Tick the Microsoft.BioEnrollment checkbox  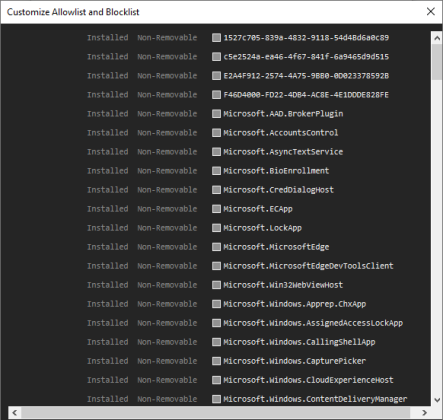coord(216,171)
